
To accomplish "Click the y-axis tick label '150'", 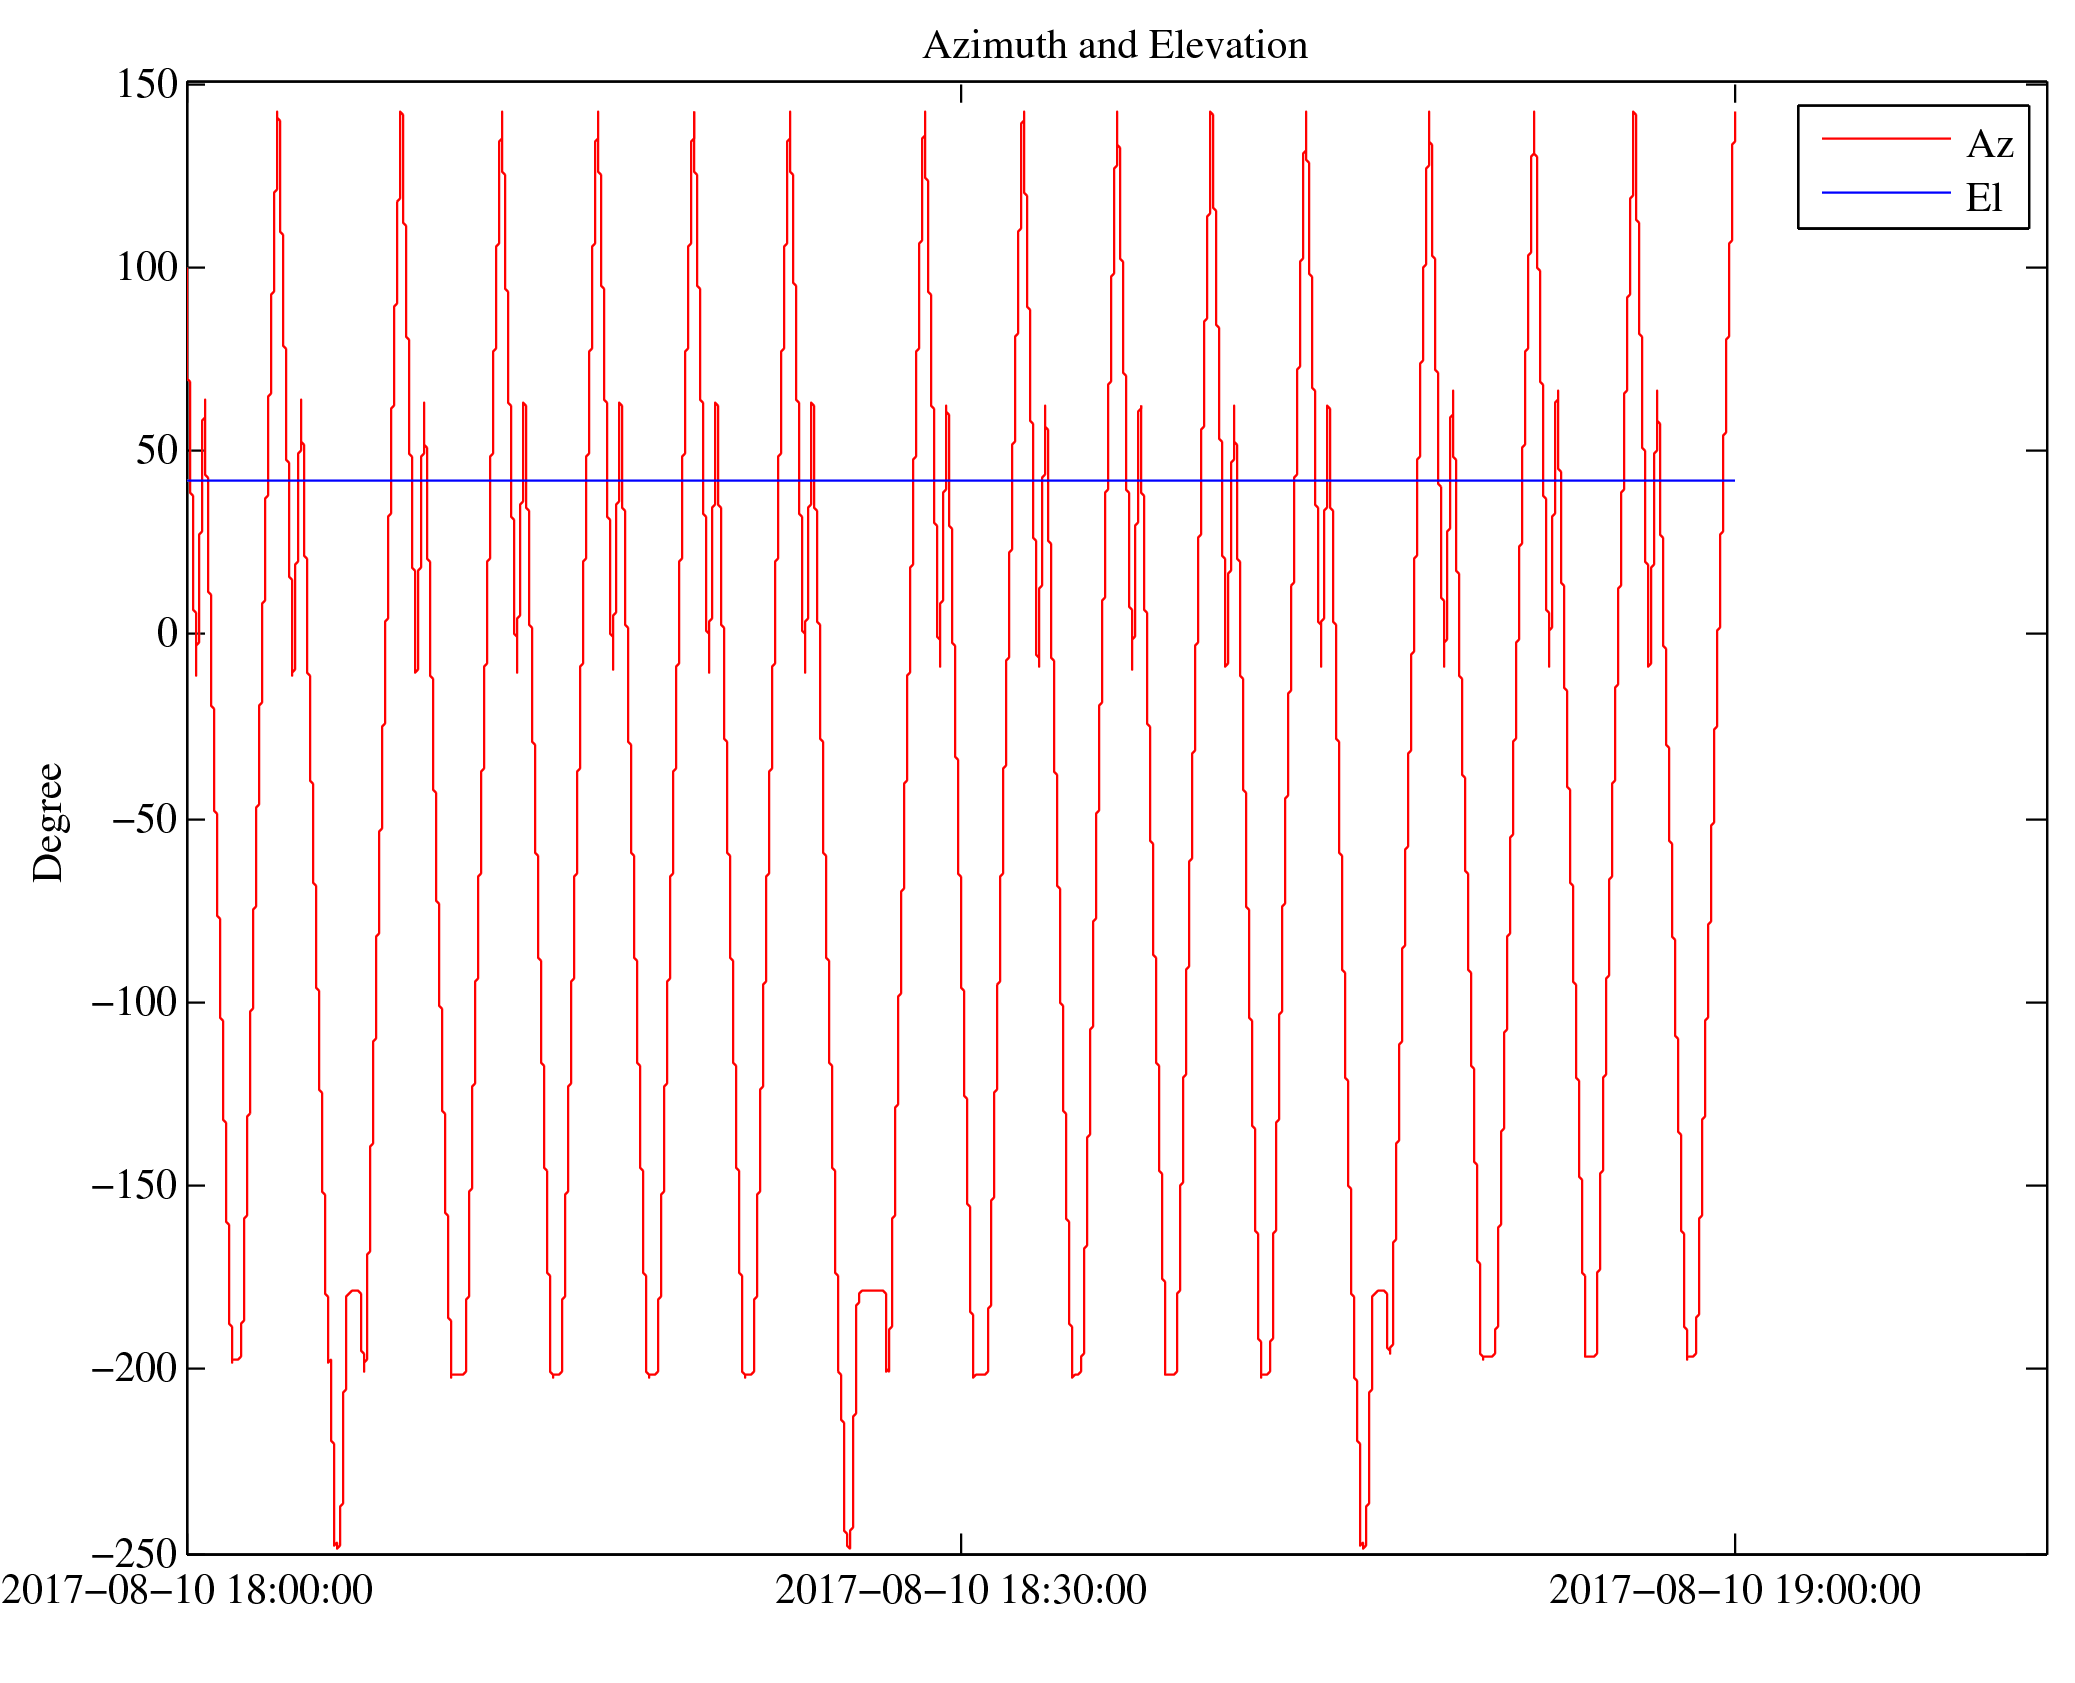I will [x=147, y=84].
